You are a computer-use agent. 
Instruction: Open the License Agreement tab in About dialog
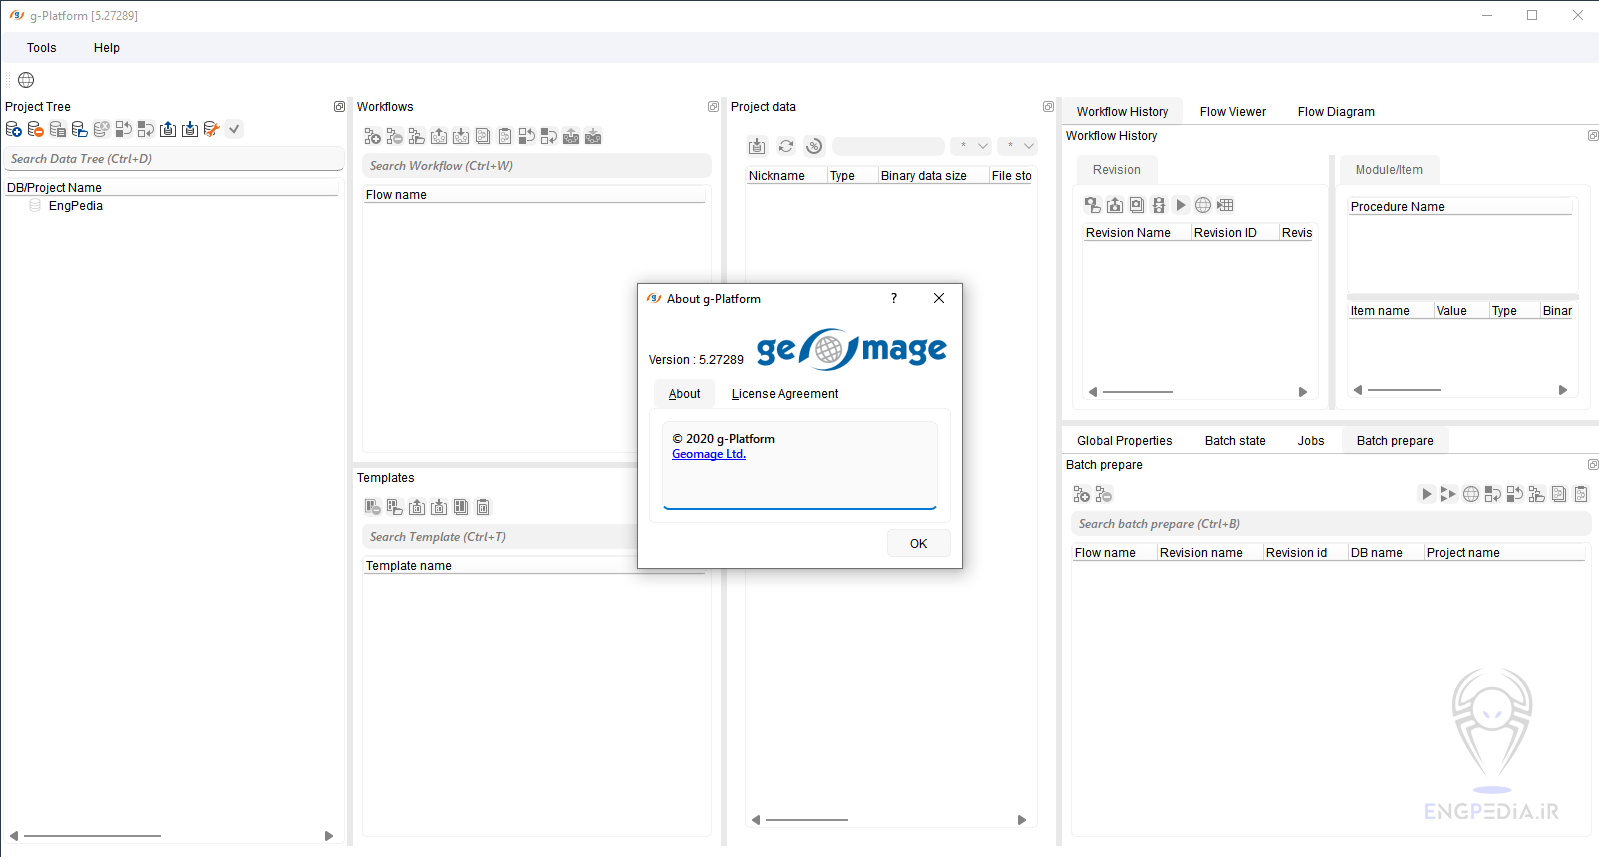[x=784, y=394]
